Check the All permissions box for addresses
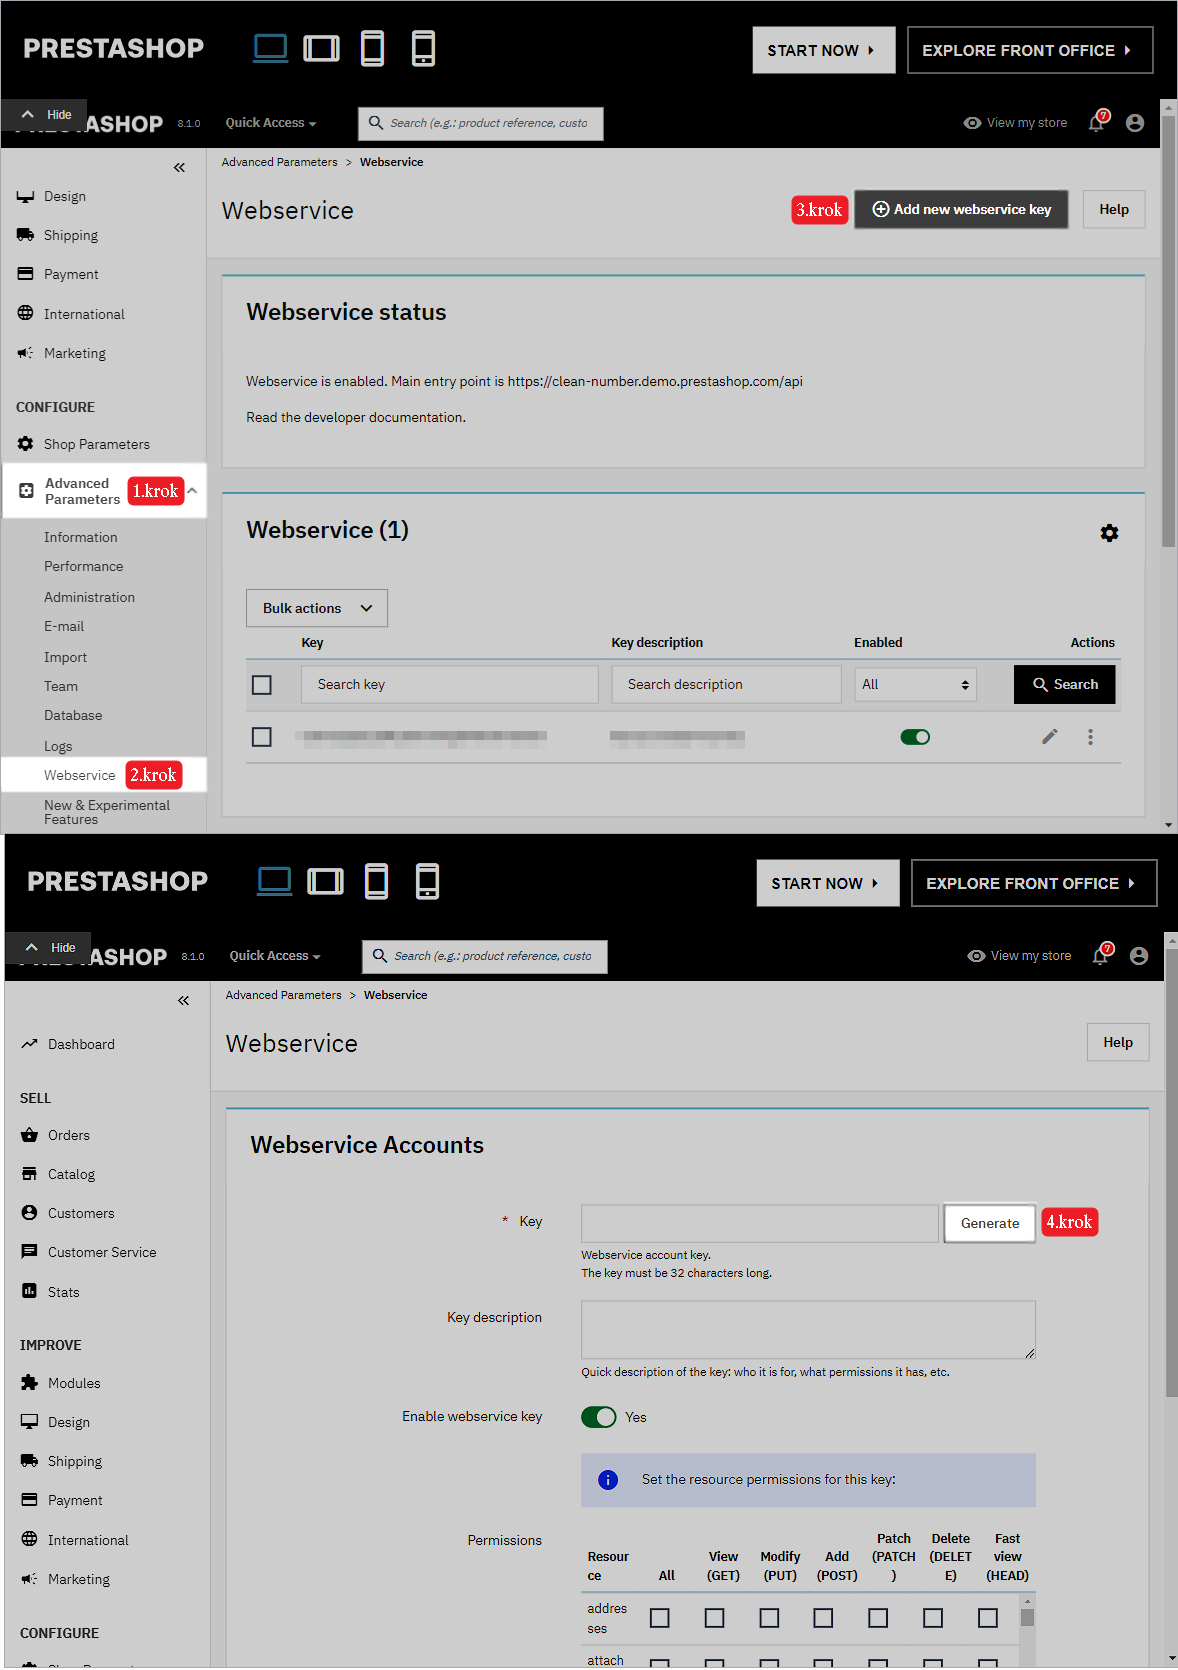This screenshot has width=1178, height=1670. pyautogui.click(x=659, y=1618)
